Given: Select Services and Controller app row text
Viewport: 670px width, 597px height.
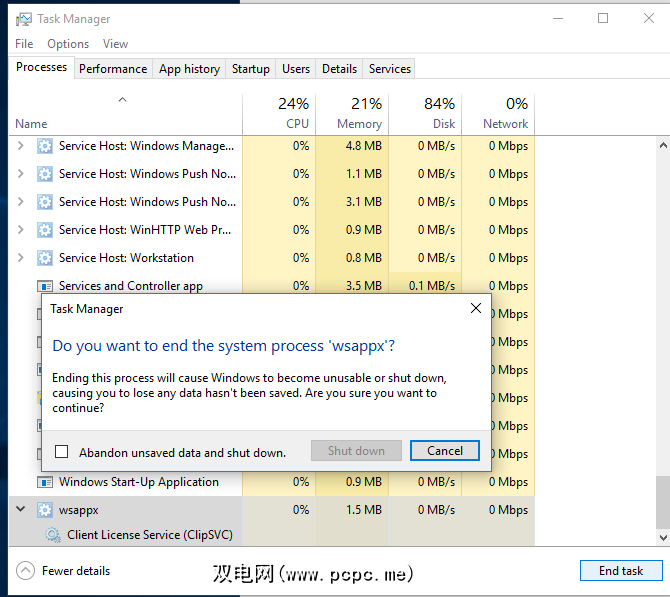Looking at the screenshot, I should point(131,286).
